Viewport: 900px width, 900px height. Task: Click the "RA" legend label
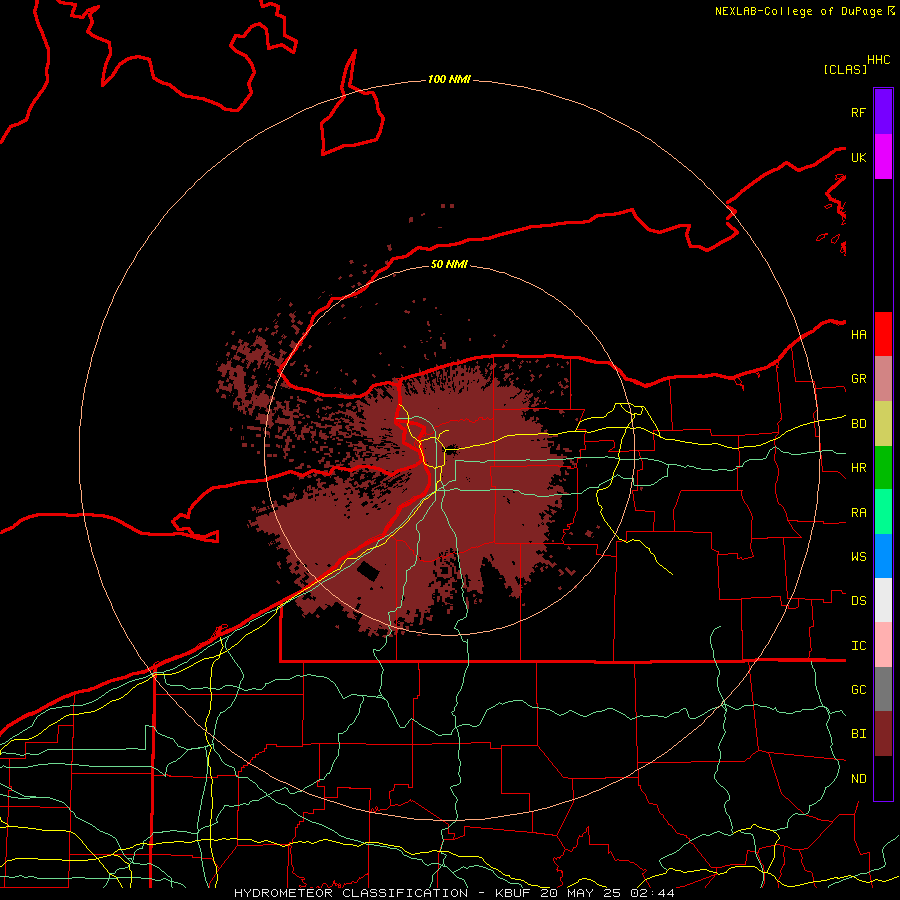[x=859, y=512]
